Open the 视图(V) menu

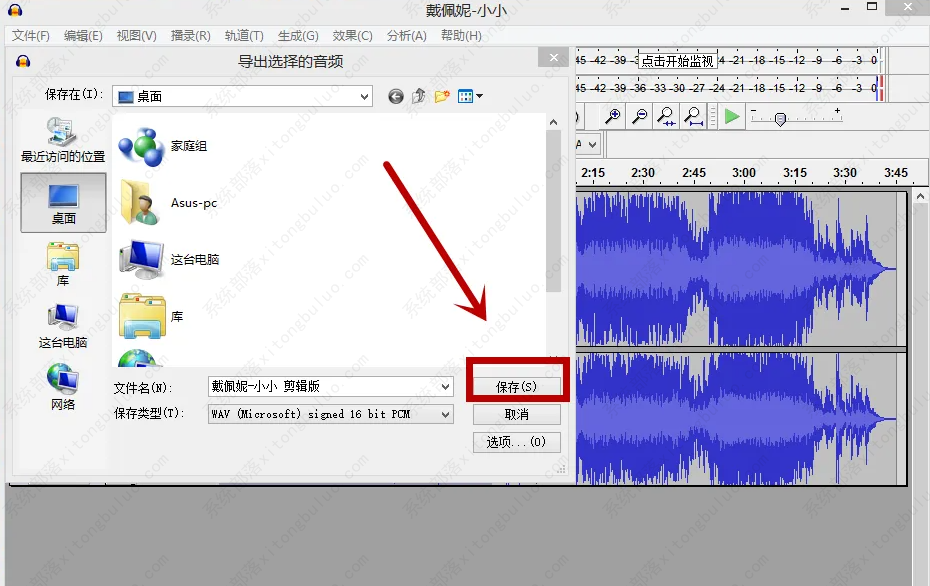point(136,36)
